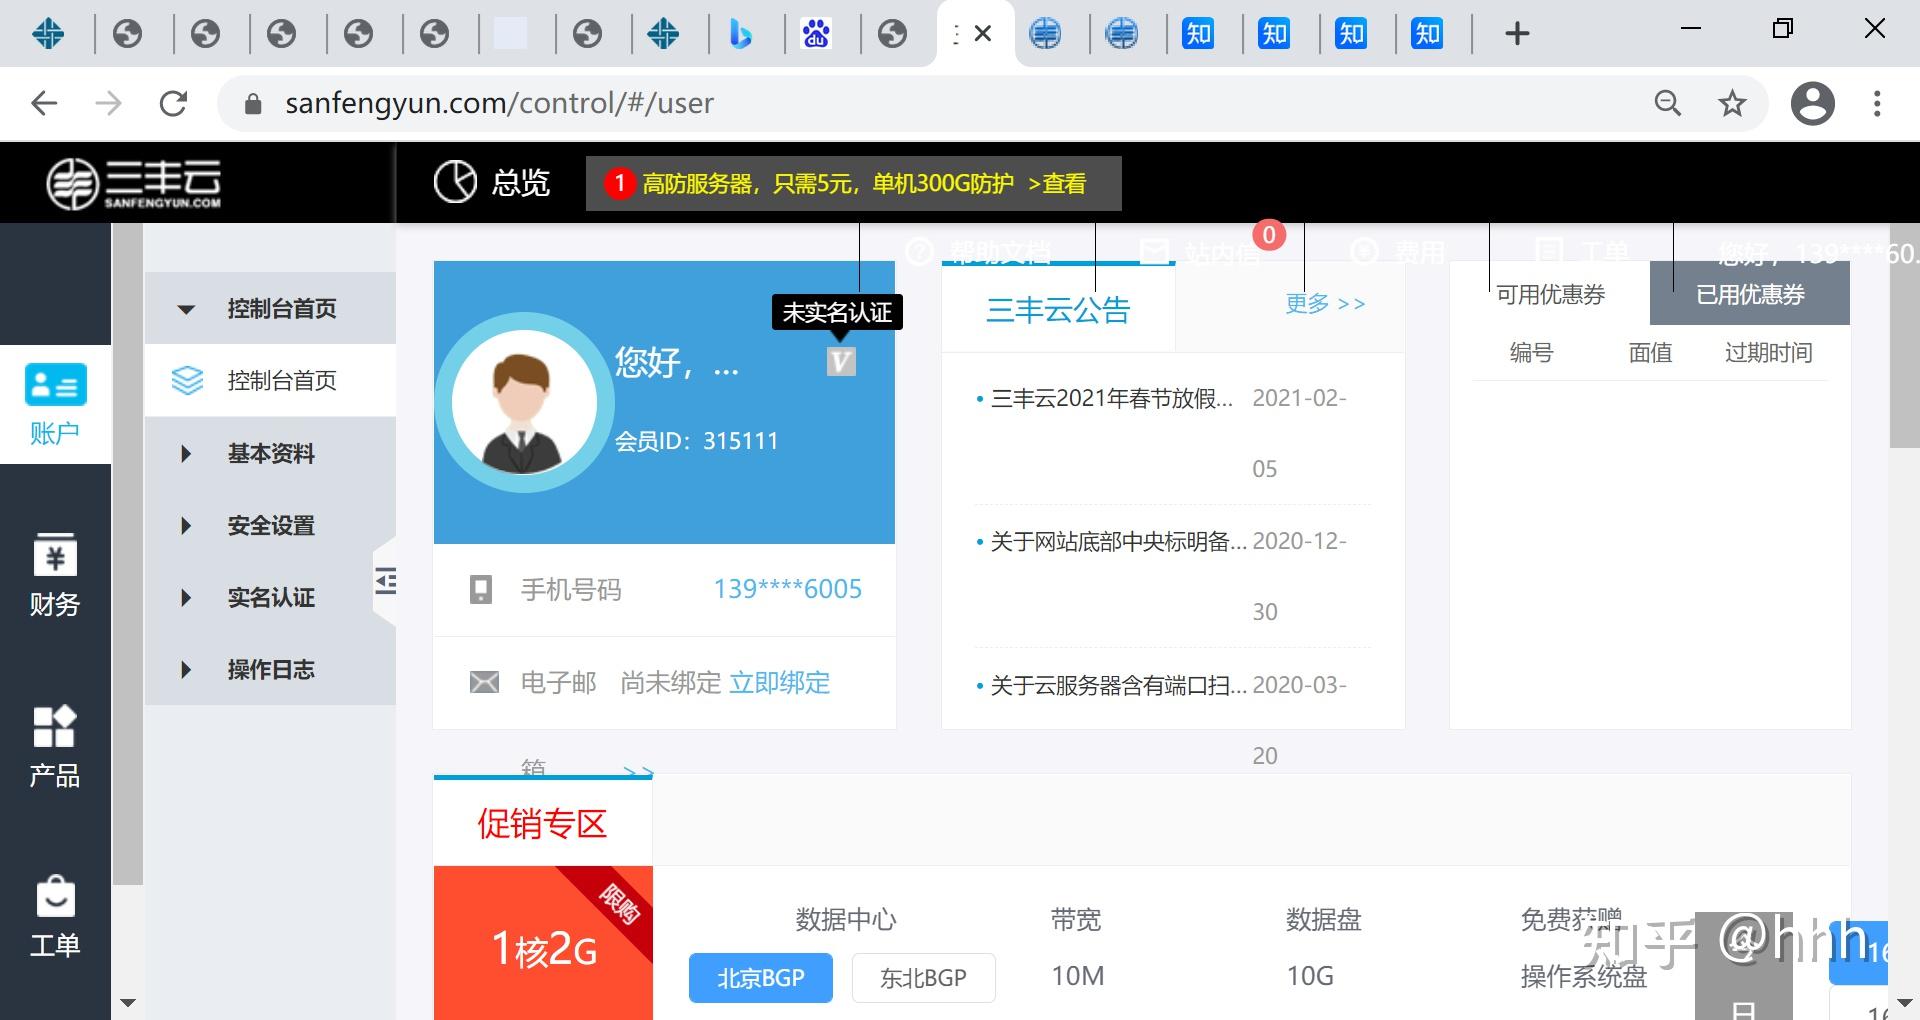Click the browser forward arrow
Viewport: 1920px width, 1020px height.
(x=108, y=103)
